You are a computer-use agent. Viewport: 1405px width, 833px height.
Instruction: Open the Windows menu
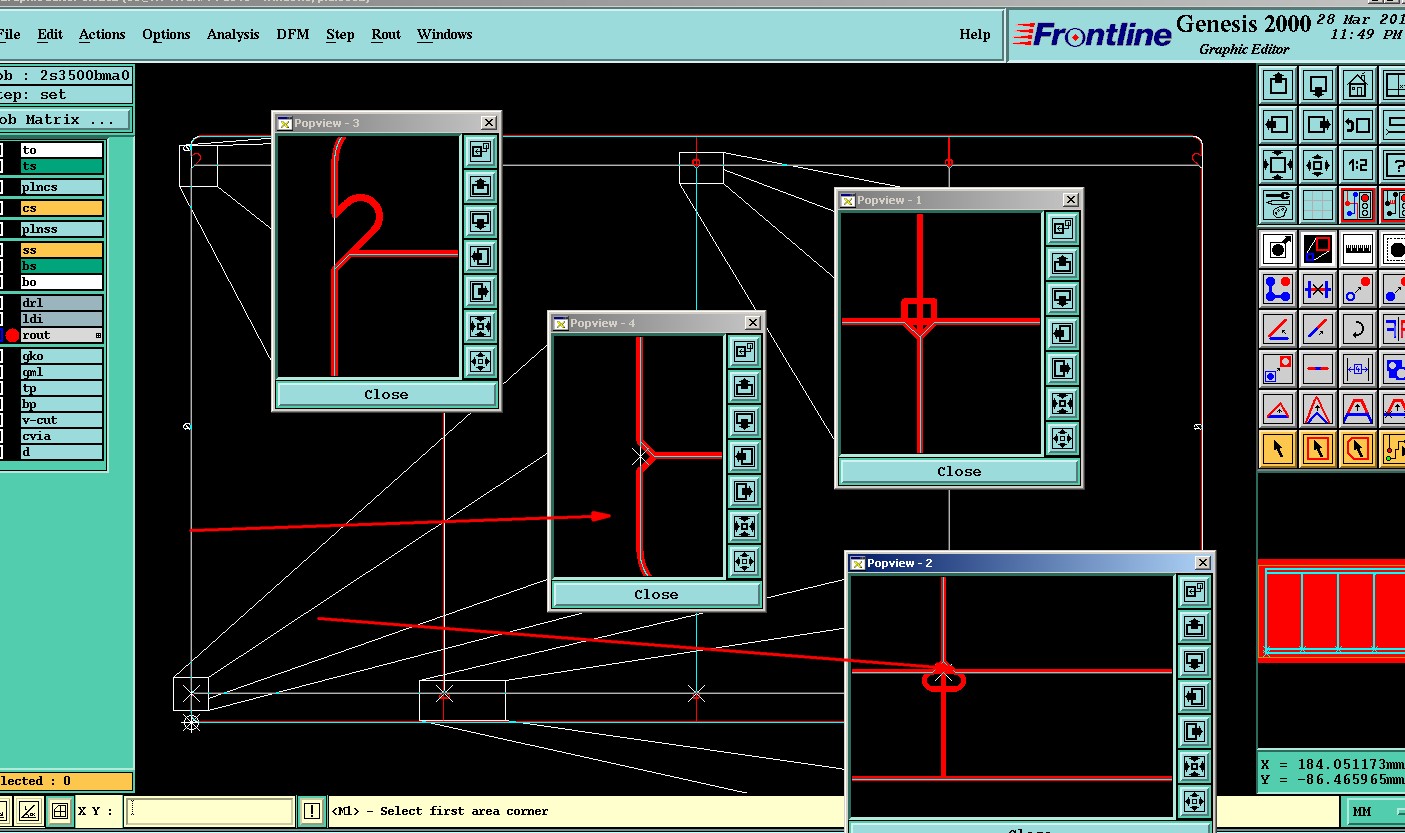pos(445,34)
